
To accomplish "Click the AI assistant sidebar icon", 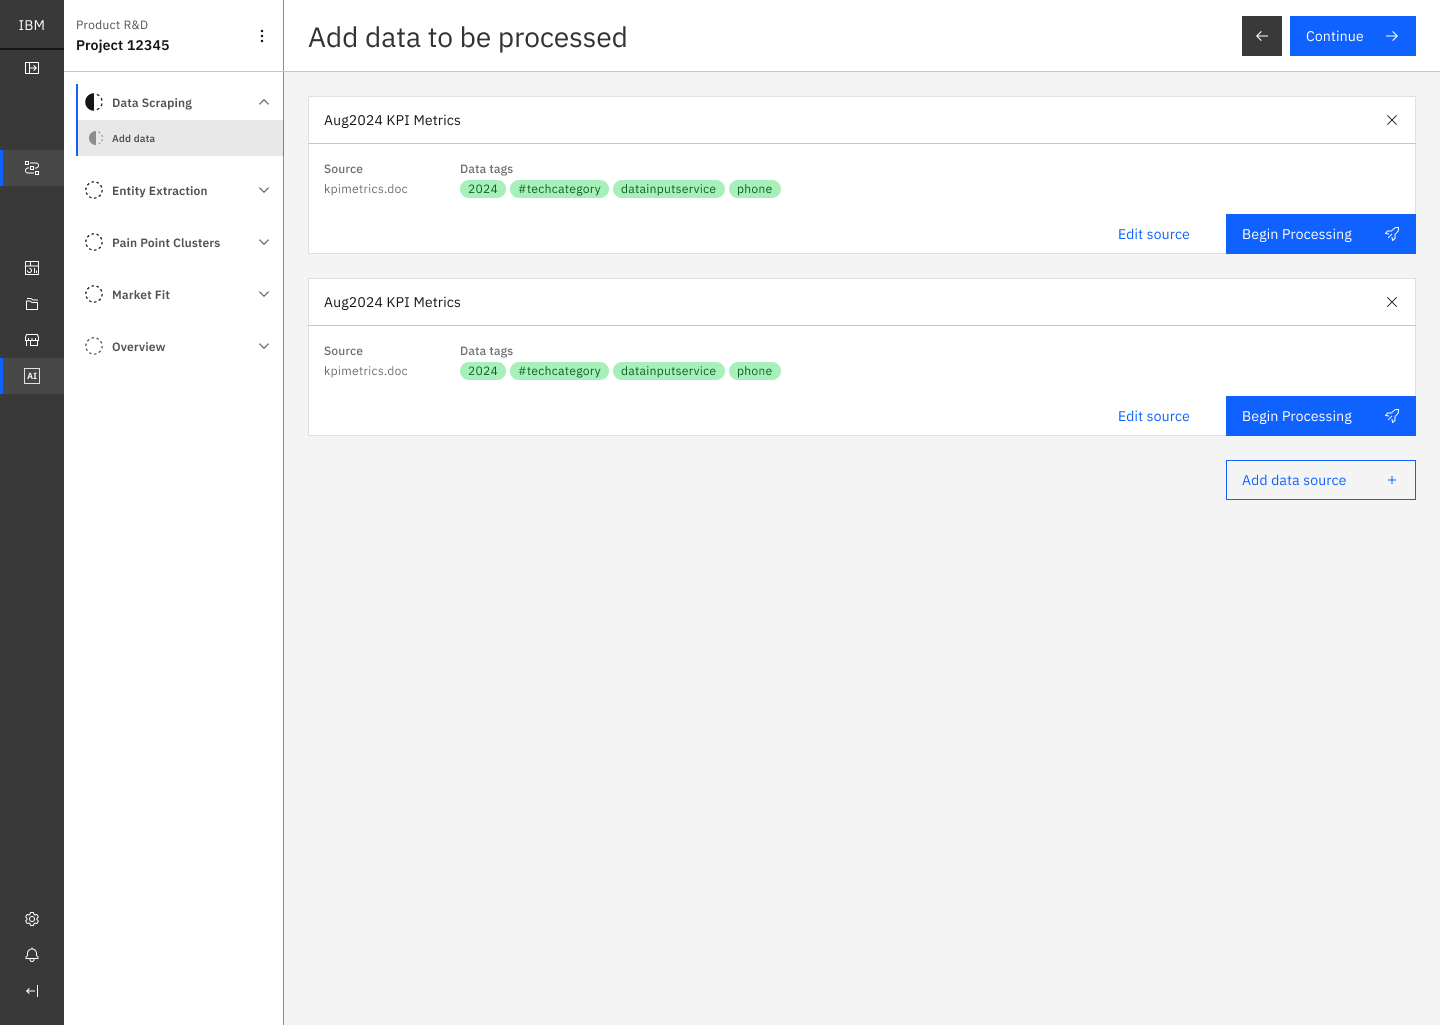I will point(32,375).
